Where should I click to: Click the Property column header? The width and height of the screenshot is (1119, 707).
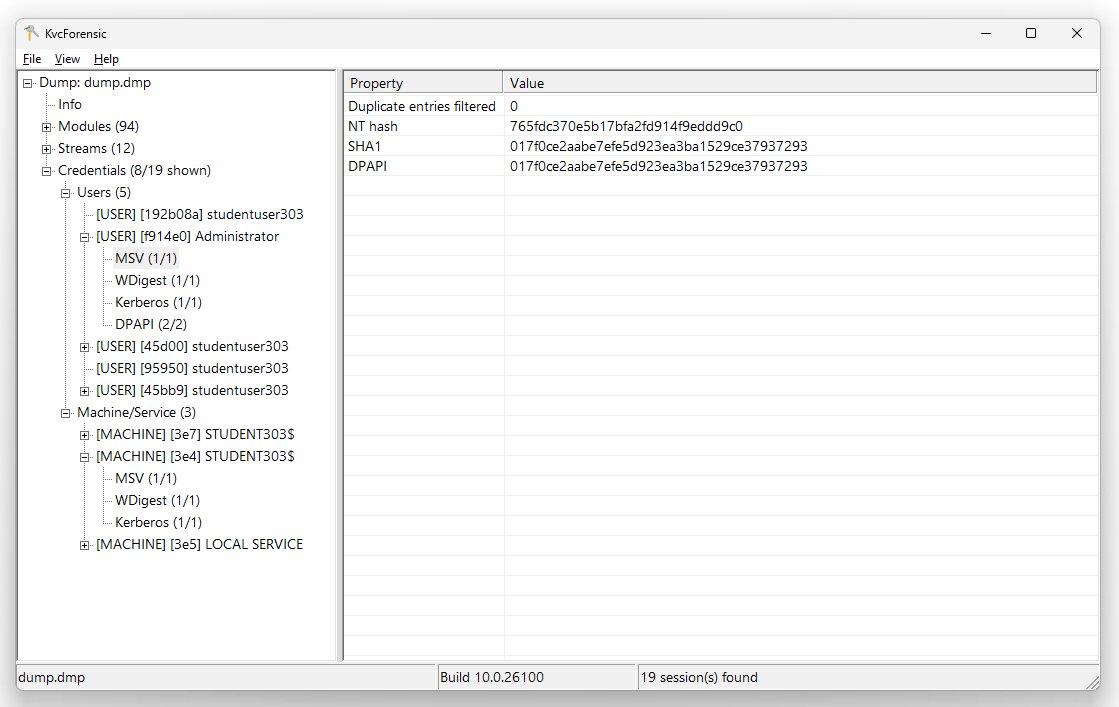[x=422, y=83]
